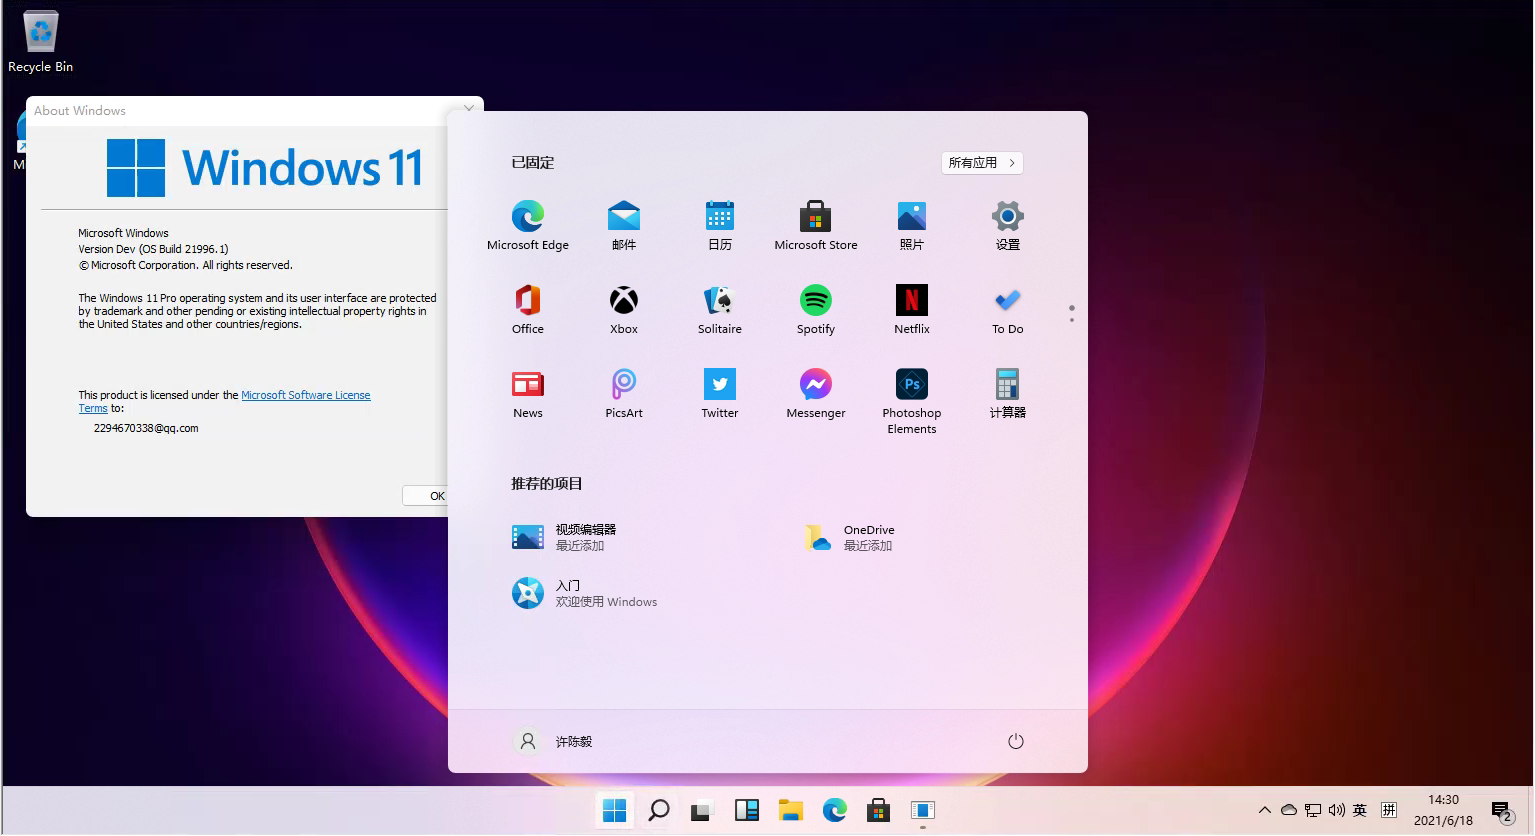Open the user account menu 许陈毅

coord(553,741)
